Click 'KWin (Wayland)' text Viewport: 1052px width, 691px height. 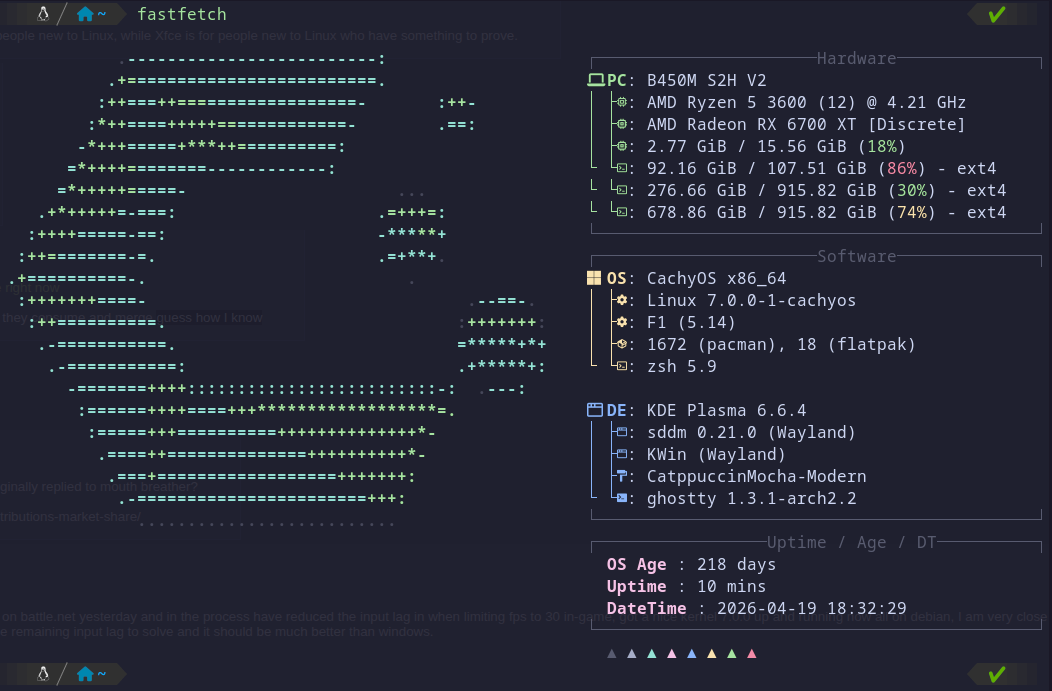tap(716, 454)
